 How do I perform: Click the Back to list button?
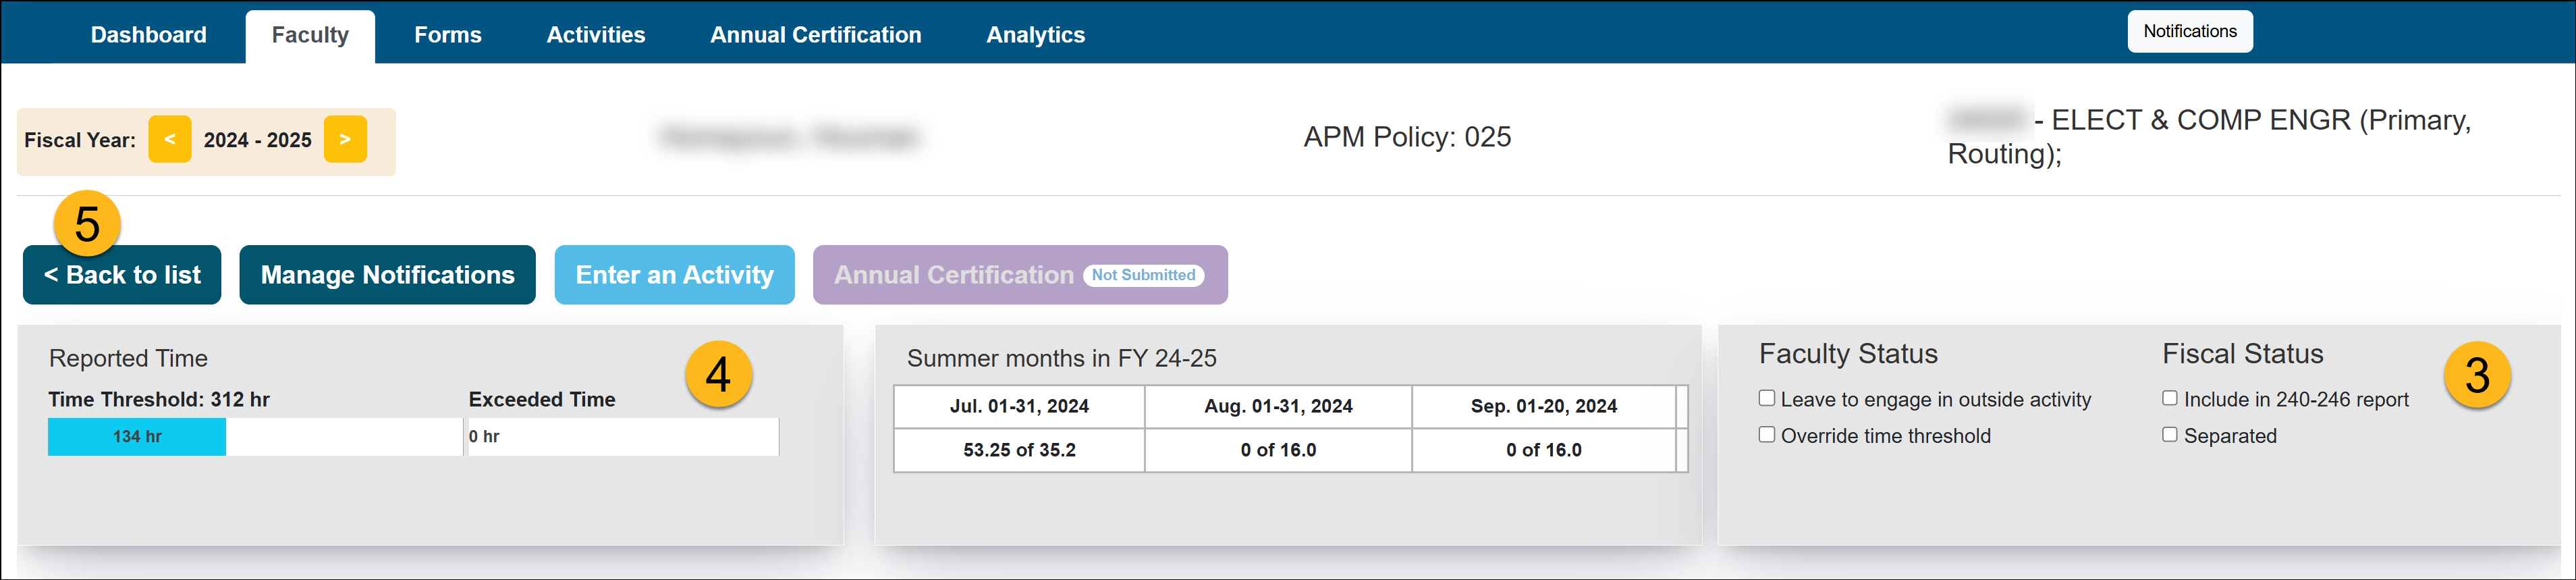coord(122,275)
